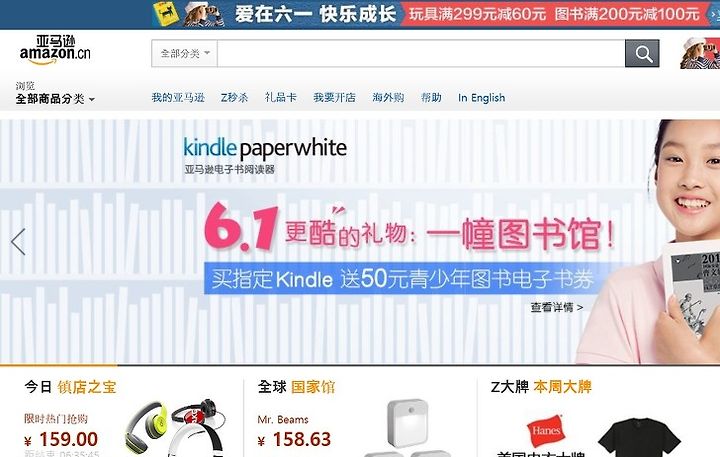Click the black T-shirt product image
Screen dimensions: 720x457
tap(640, 437)
